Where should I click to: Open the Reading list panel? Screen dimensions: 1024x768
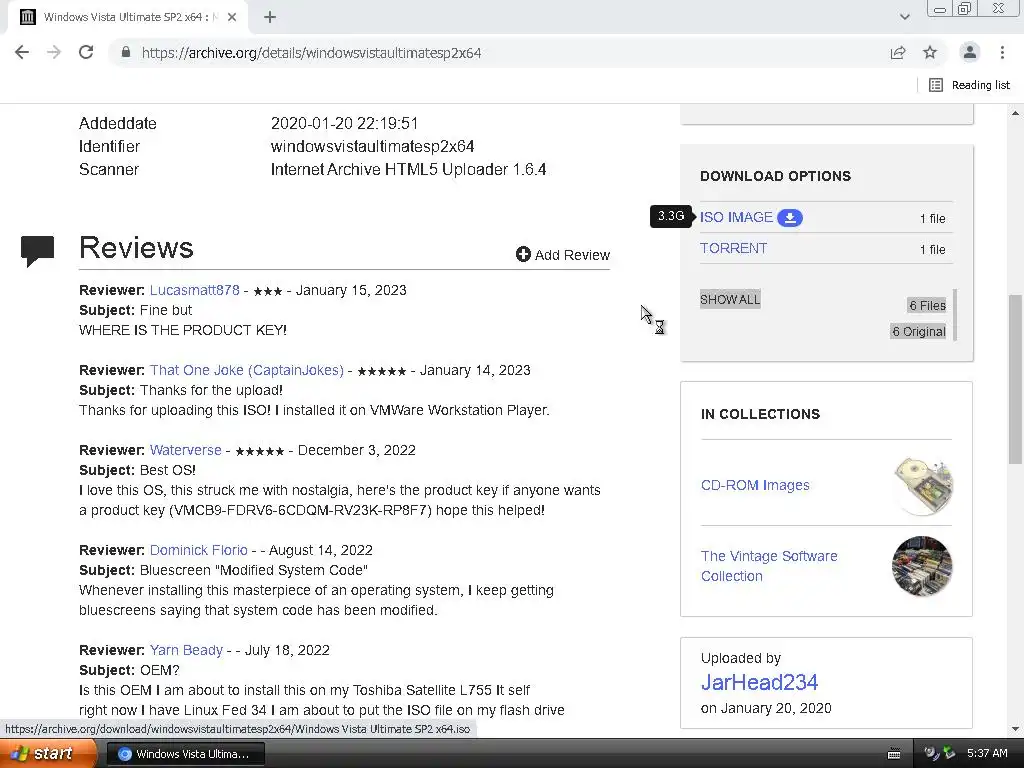coord(969,85)
